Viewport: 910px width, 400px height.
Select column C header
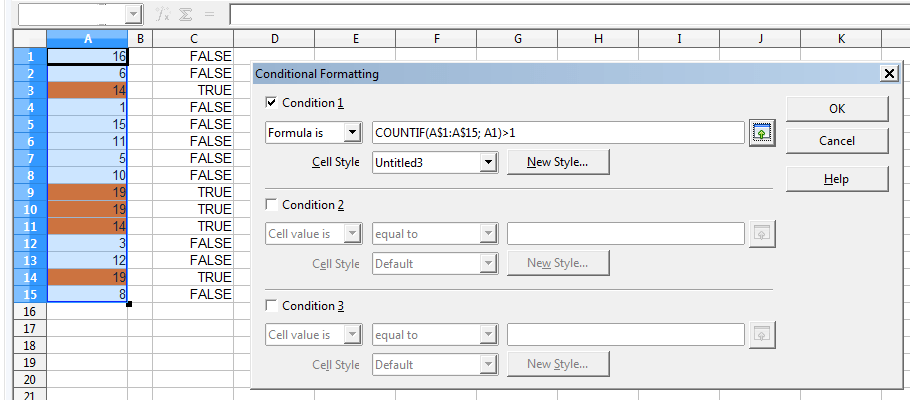point(192,39)
